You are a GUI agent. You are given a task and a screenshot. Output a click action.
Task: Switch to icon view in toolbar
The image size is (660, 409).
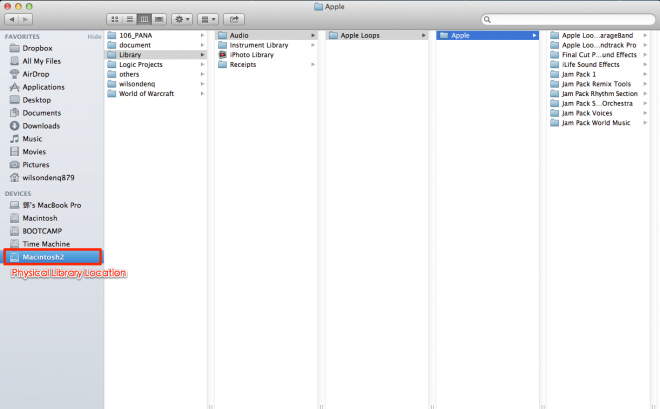coord(116,19)
